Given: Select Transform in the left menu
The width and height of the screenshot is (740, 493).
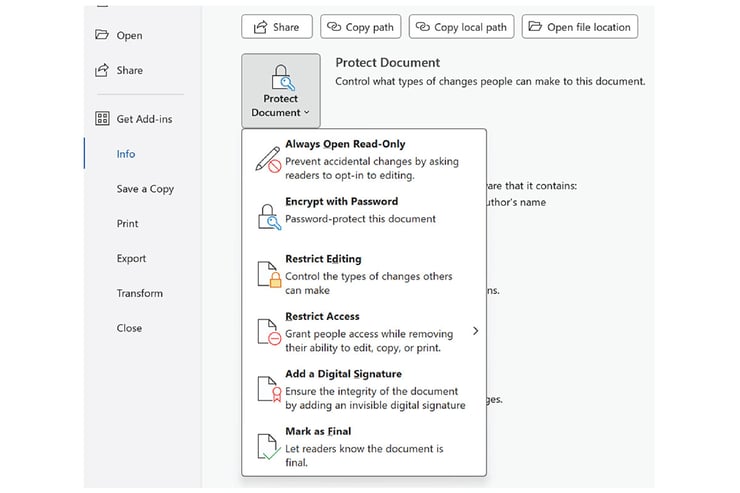Looking at the screenshot, I should (139, 294).
